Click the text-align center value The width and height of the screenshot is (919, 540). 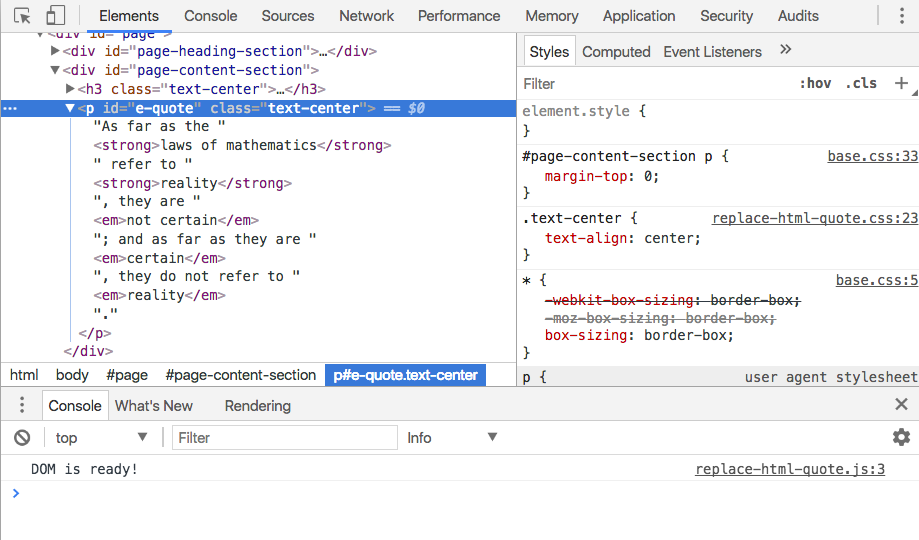668,238
